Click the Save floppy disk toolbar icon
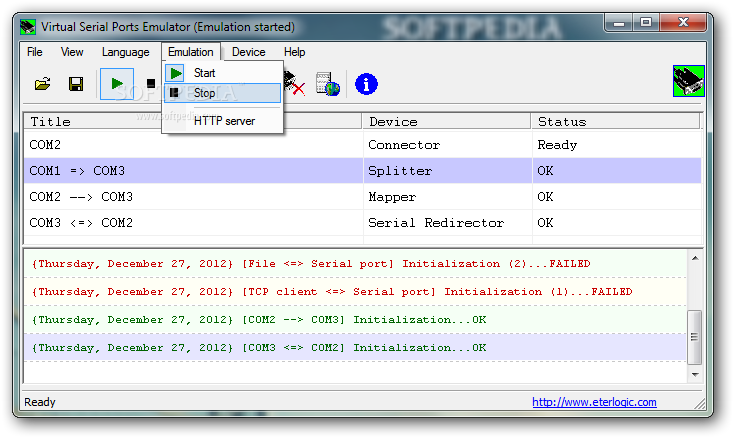Viewport: 734px width, 438px height. tap(76, 84)
